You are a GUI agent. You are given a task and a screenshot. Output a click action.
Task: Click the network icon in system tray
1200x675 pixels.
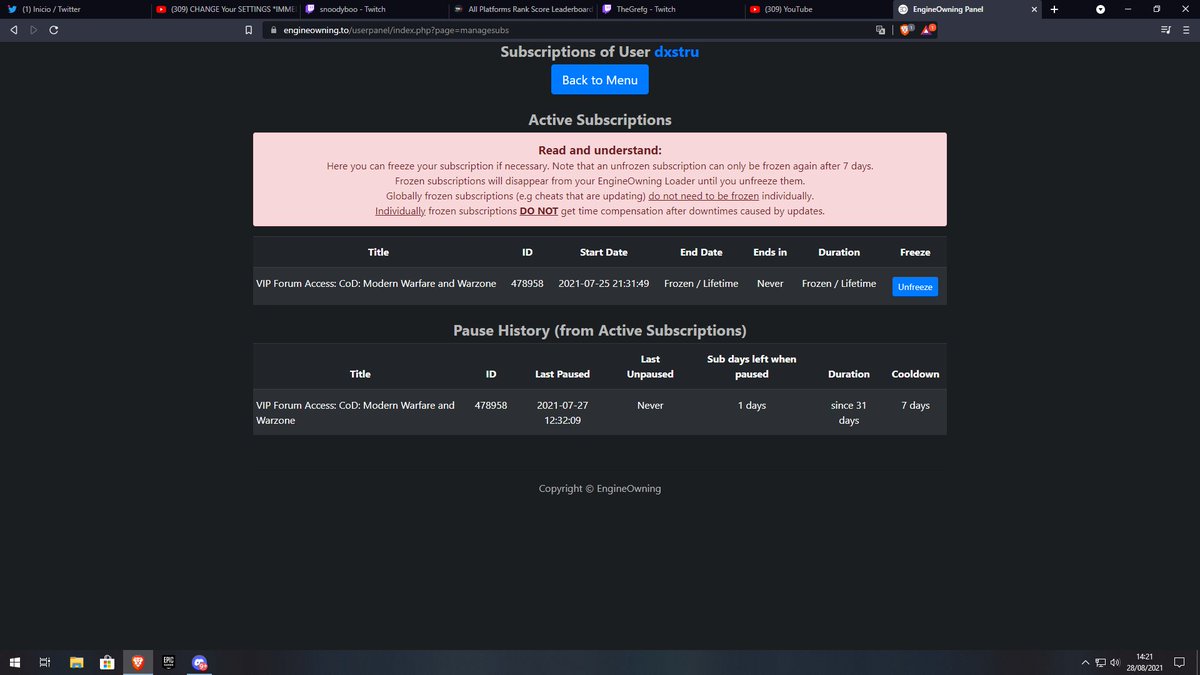(x=1100, y=662)
